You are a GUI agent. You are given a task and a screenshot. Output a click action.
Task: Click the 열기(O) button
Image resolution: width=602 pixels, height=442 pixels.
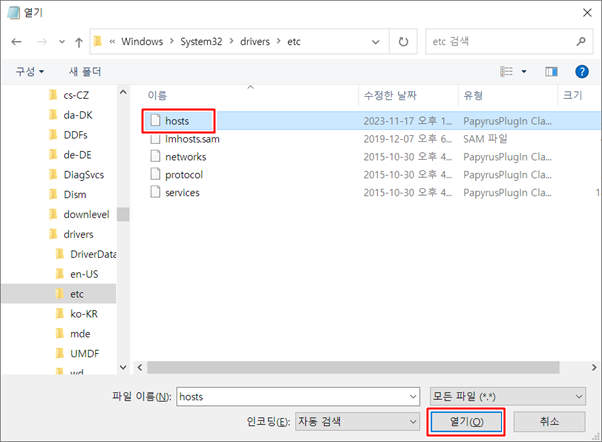[466, 422]
